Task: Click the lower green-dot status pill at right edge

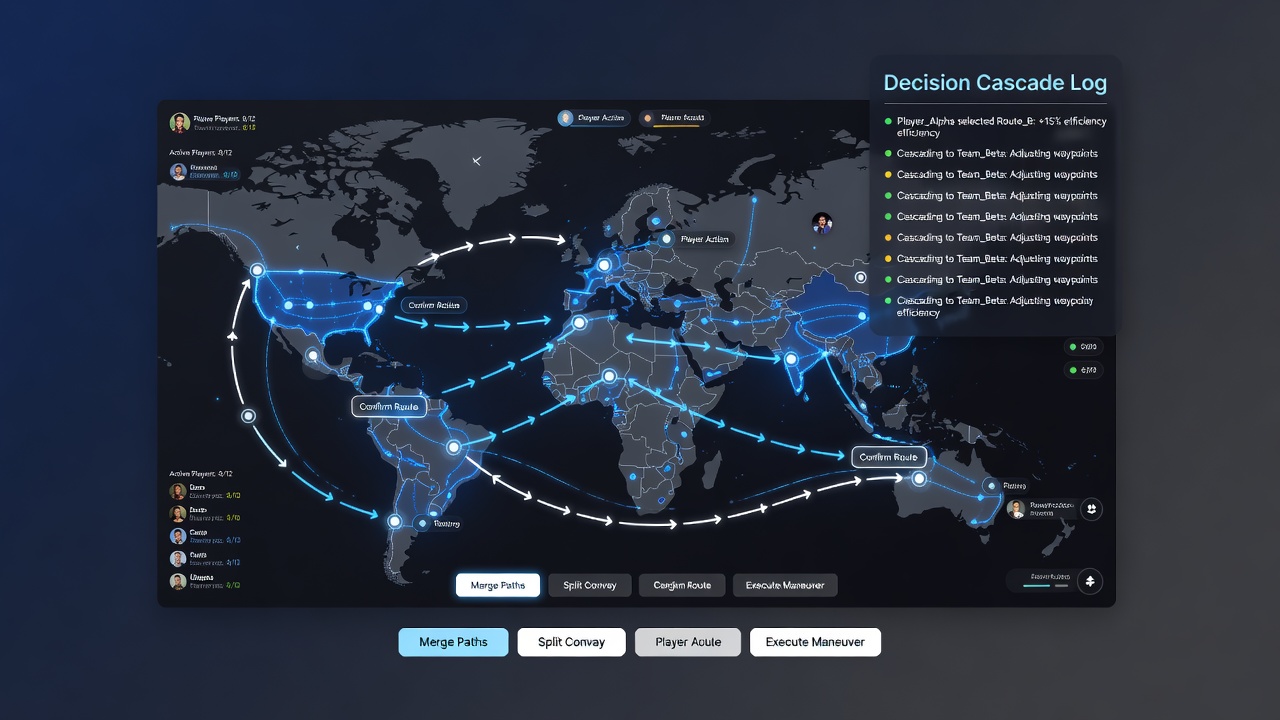Action: point(1083,370)
